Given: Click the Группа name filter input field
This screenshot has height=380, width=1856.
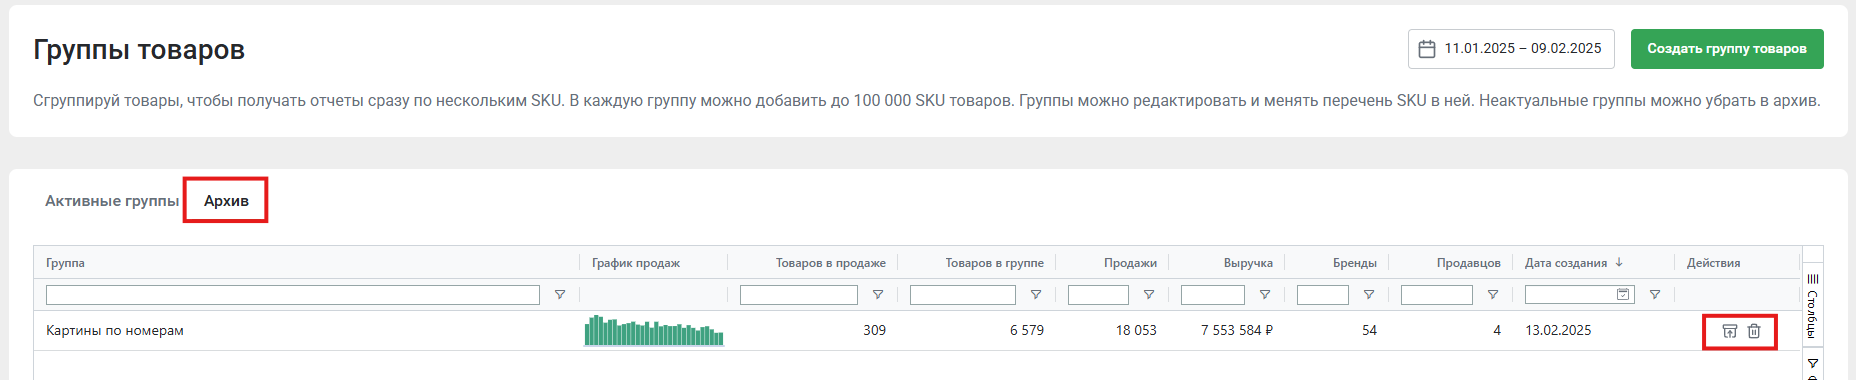Looking at the screenshot, I should (x=293, y=295).
